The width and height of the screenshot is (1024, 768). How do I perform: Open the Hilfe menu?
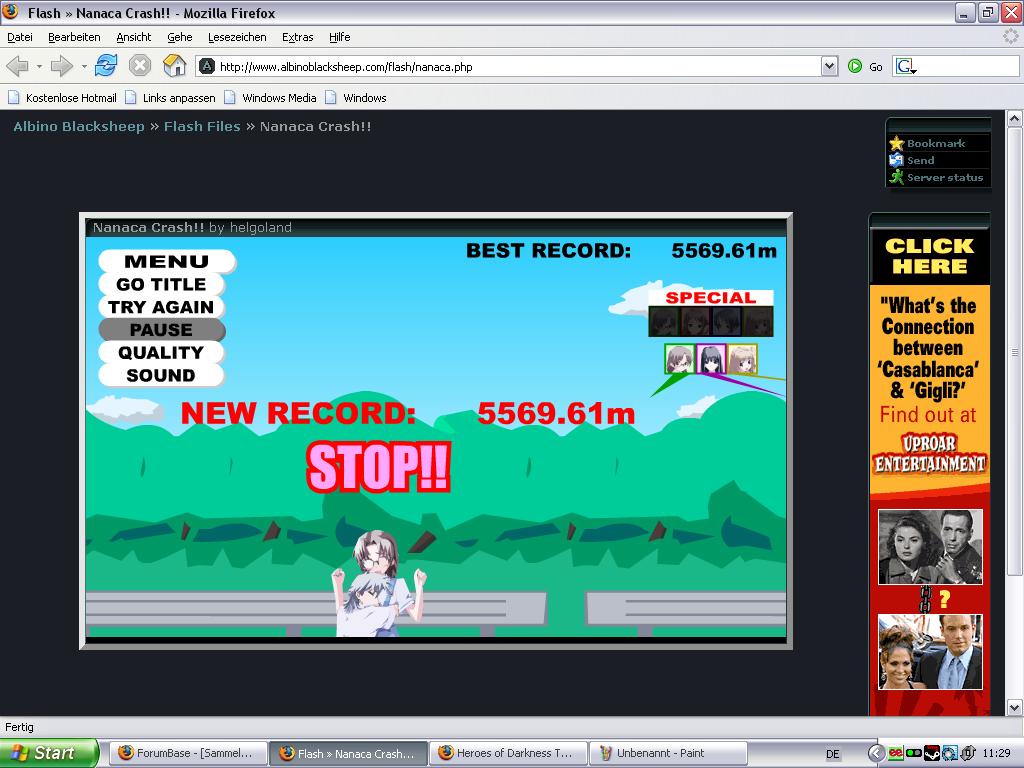coord(340,37)
